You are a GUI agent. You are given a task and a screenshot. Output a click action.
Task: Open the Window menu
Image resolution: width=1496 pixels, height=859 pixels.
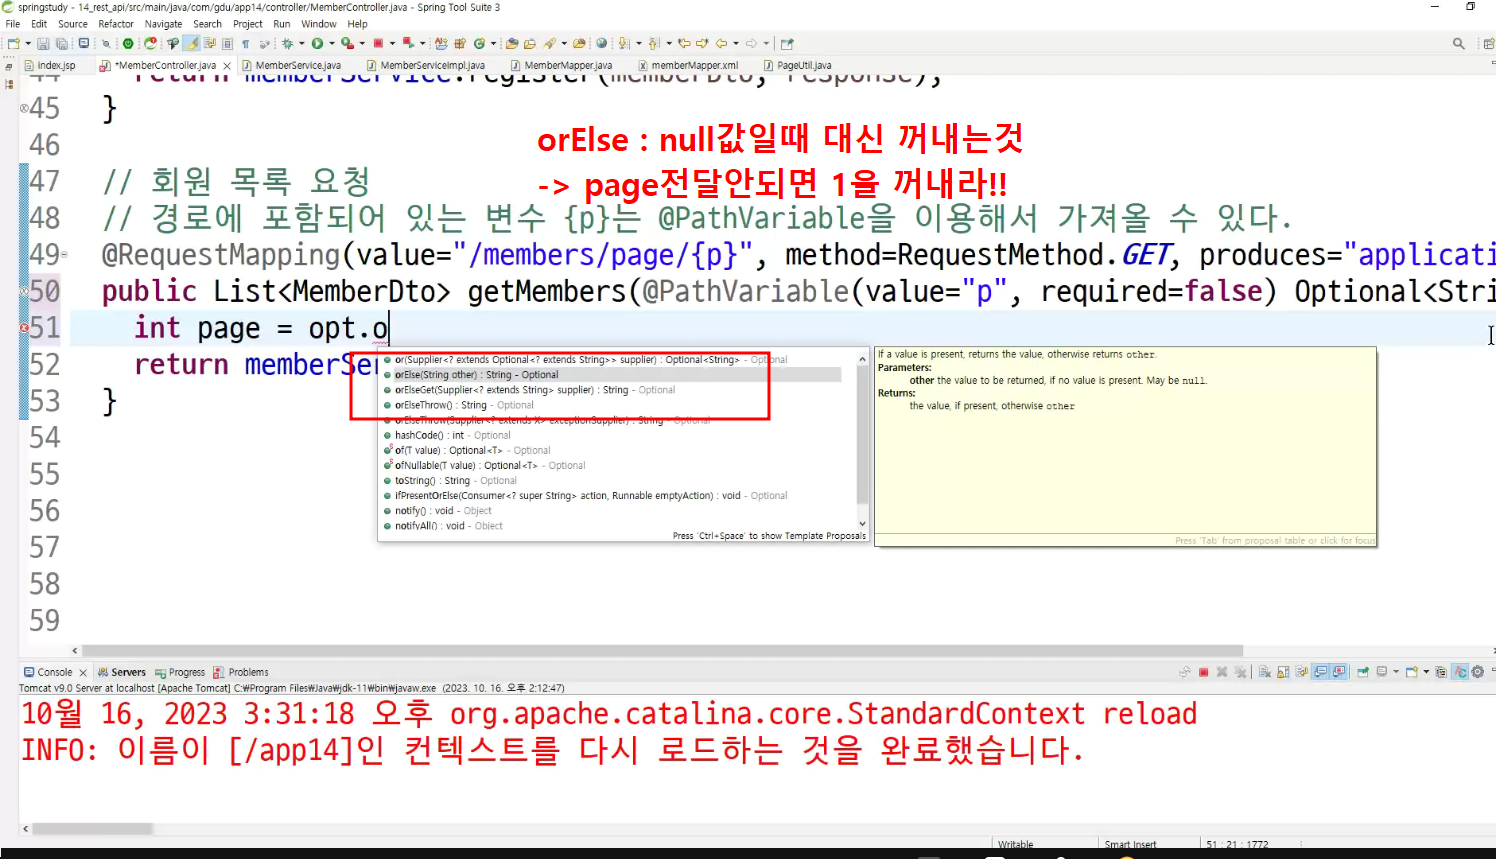click(319, 24)
